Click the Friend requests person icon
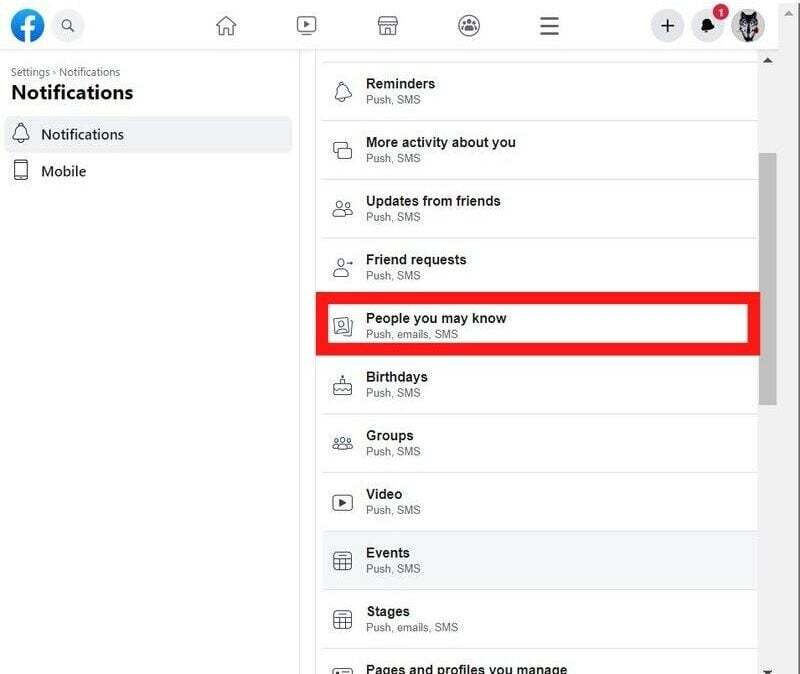The width and height of the screenshot is (800, 674). [343, 267]
